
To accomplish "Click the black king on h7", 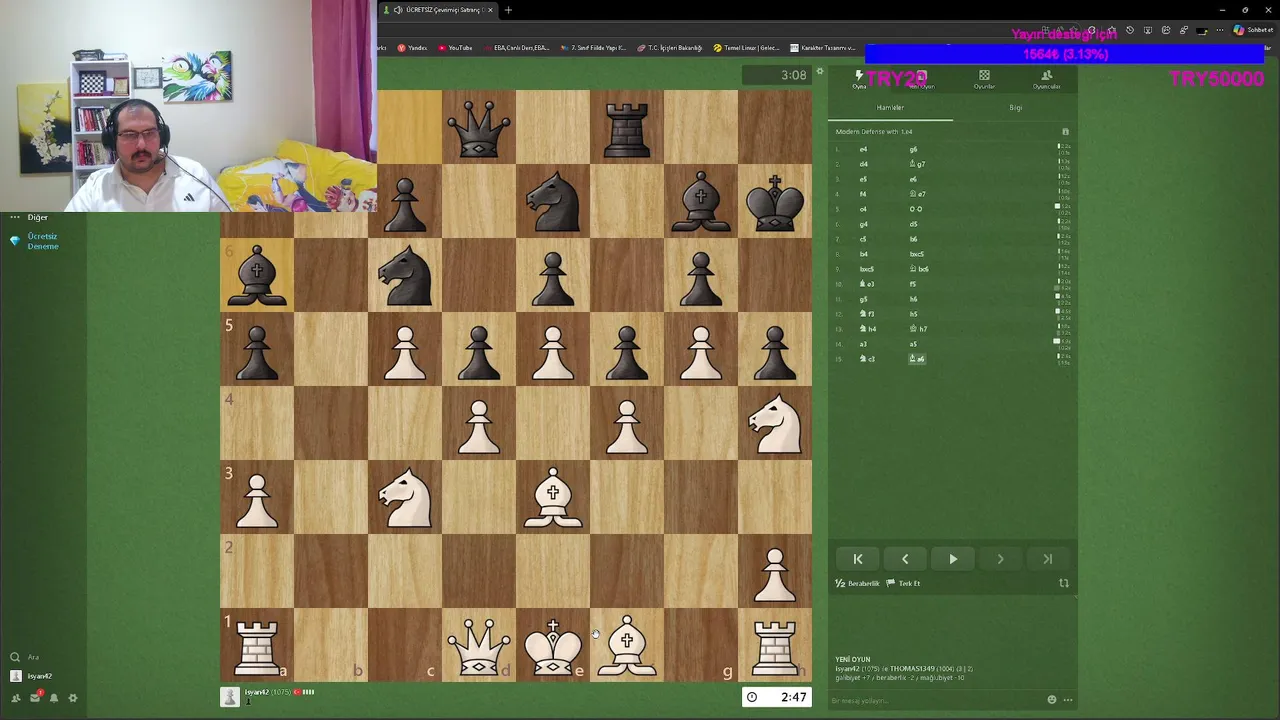I will (775, 201).
